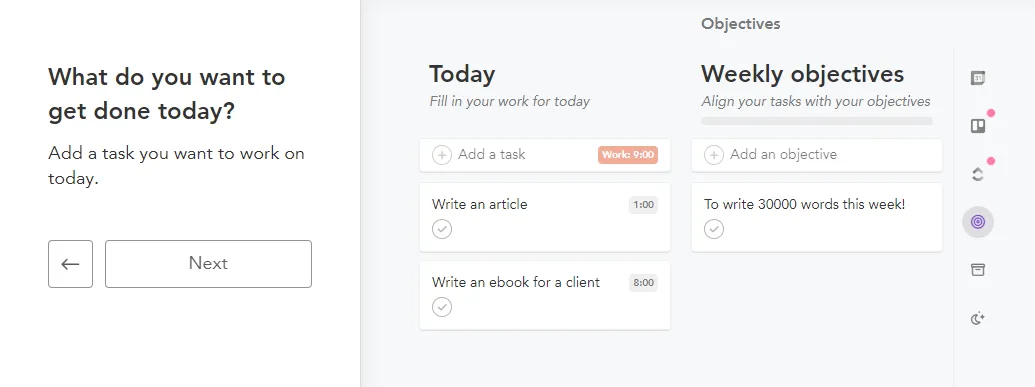1035x387 pixels.
Task: Mark Write an article as complete
Action: [442, 229]
